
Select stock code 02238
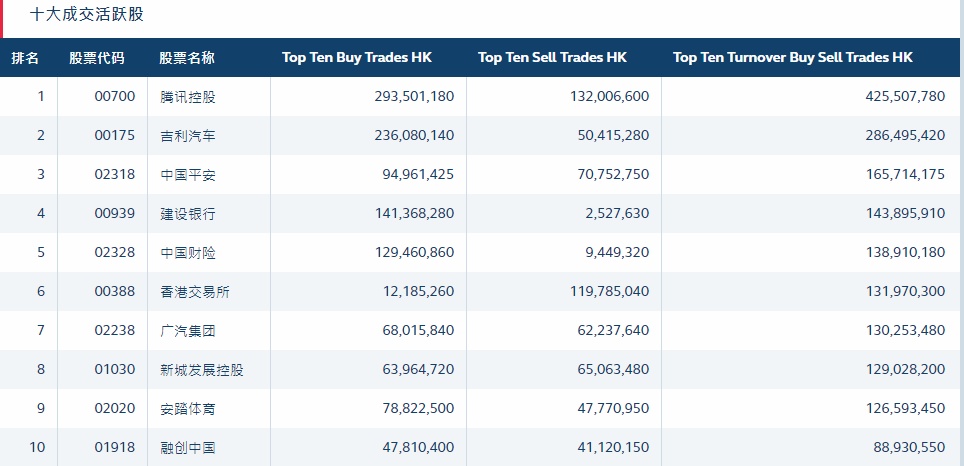pos(114,331)
